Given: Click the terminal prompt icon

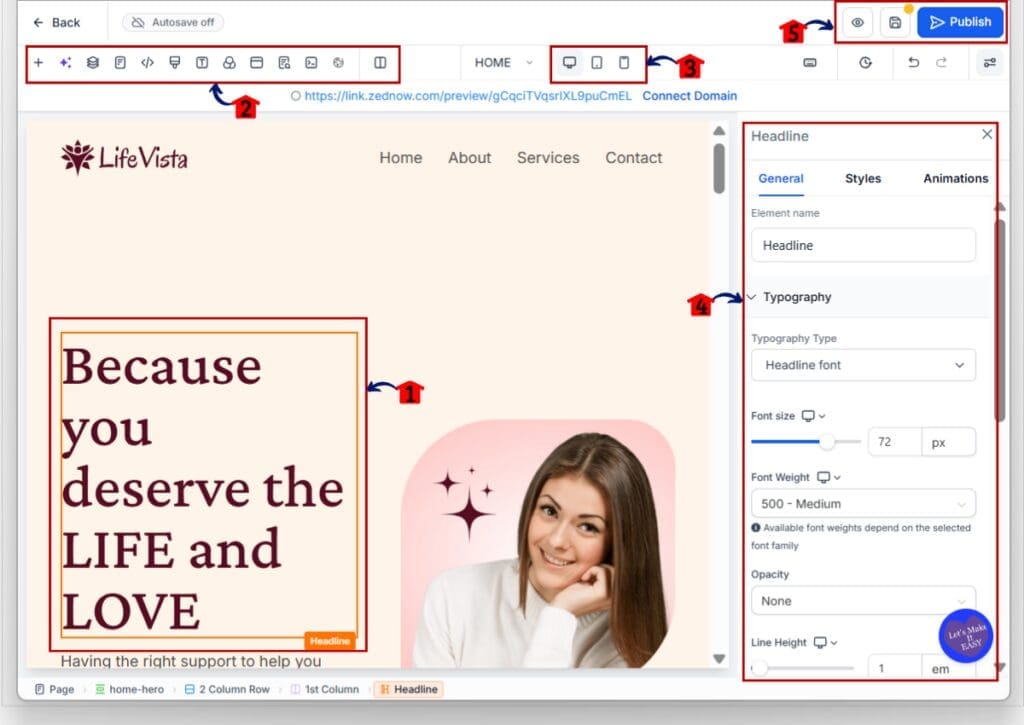Looking at the screenshot, I should (x=312, y=63).
